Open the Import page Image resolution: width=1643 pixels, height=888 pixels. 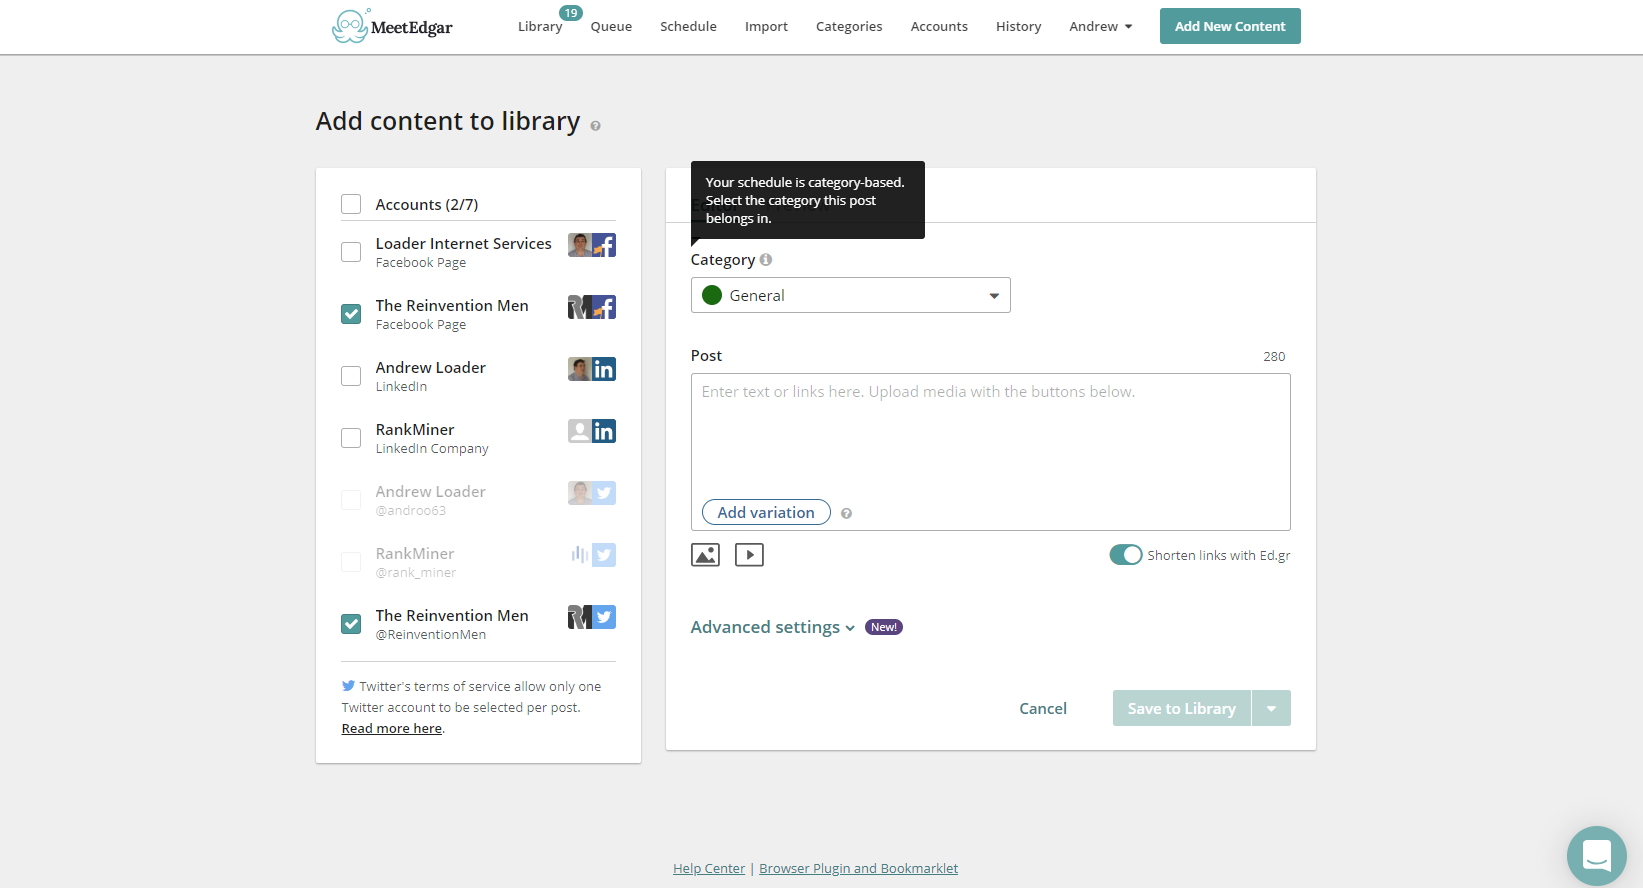click(766, 27)
